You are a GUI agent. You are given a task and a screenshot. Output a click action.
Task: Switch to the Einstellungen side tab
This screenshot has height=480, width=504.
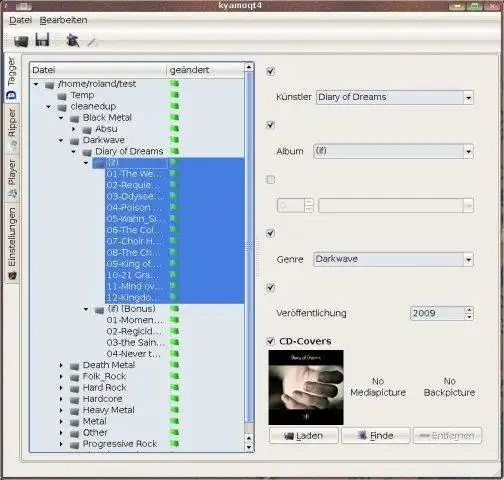coord(12,243)
